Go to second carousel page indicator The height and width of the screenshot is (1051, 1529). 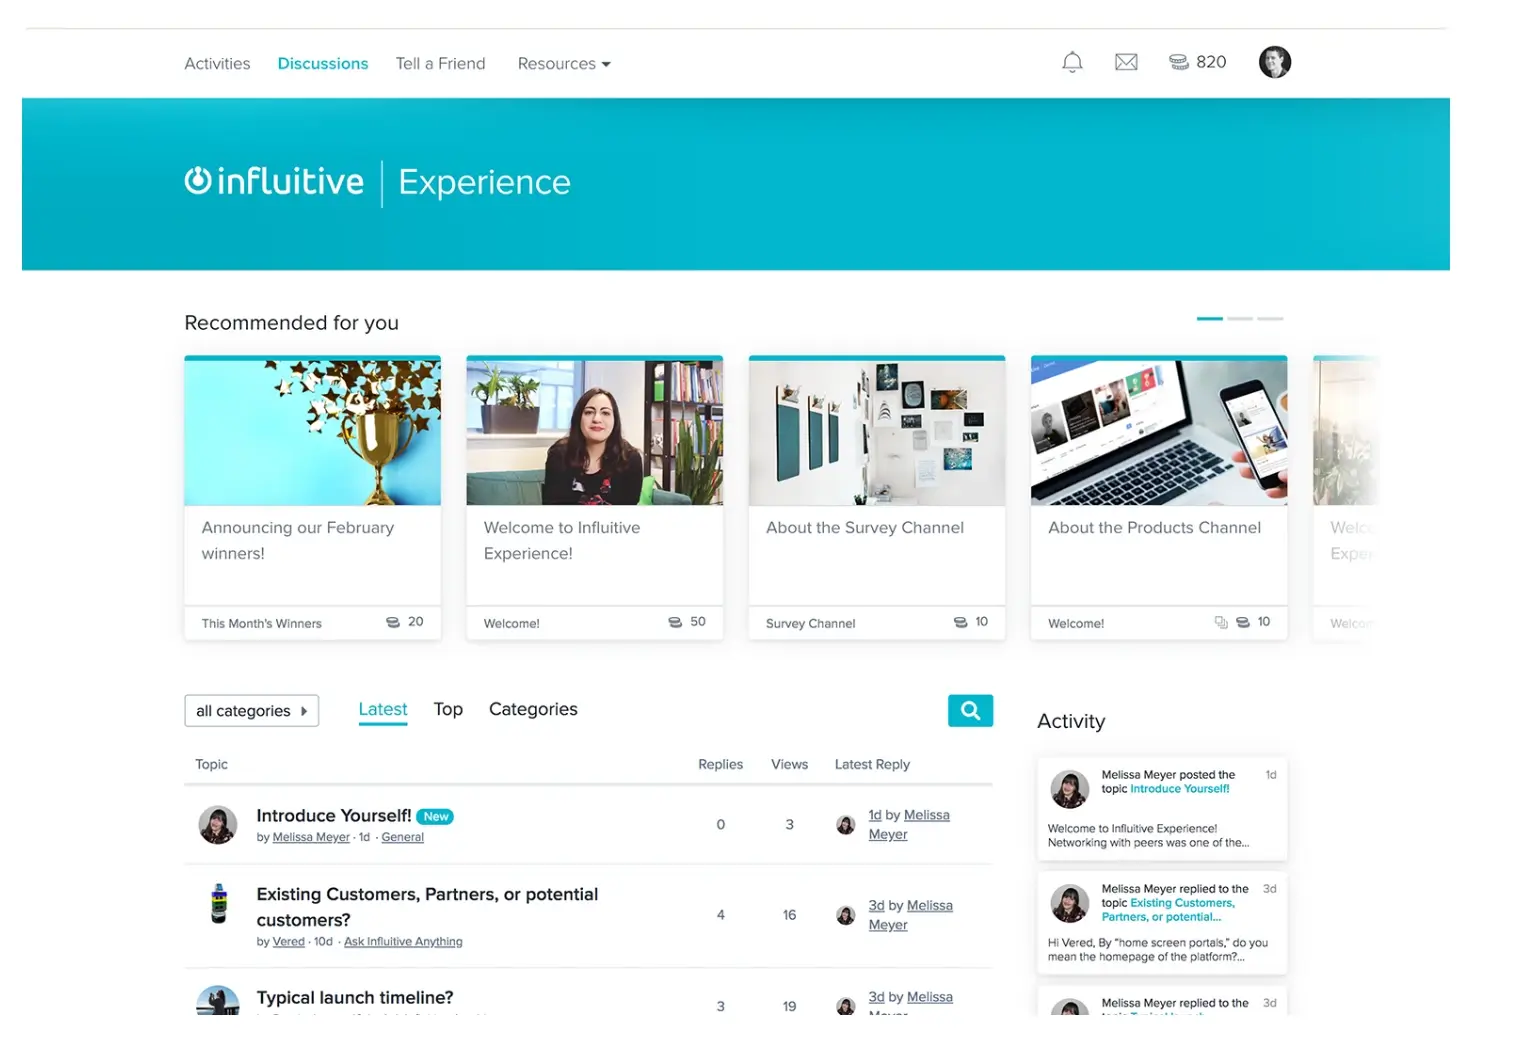pyautogui.click(x=1240, y=318)
